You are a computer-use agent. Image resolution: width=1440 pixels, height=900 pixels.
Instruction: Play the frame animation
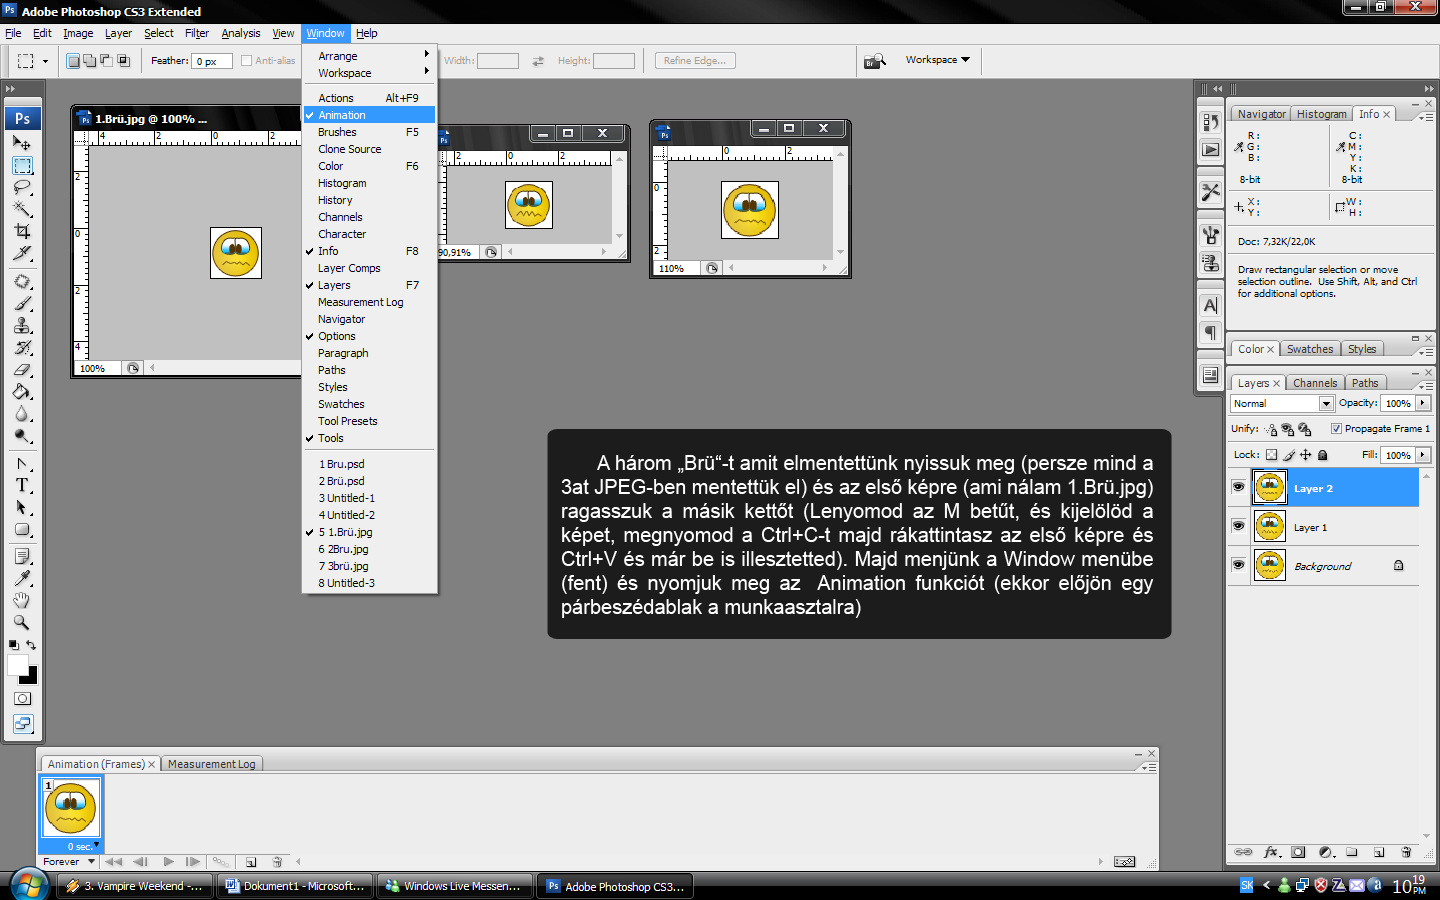pyautogui.click(x=168, y=862)
